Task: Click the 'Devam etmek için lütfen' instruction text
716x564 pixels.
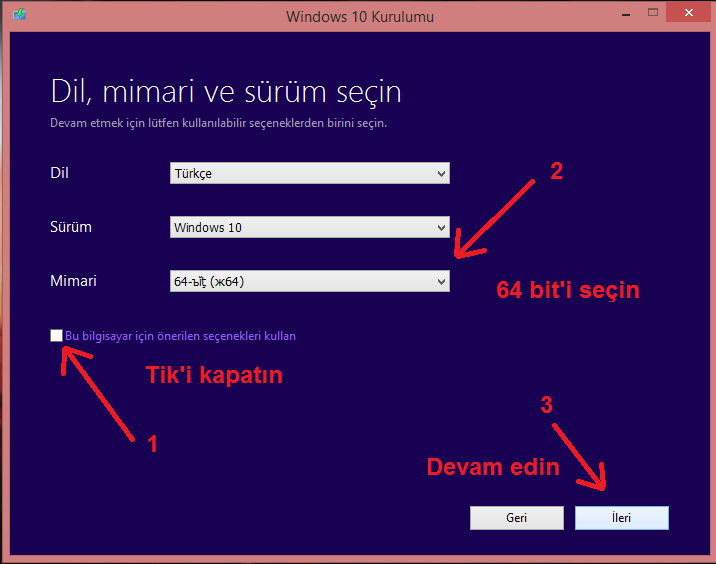Action: click(218, 123)
